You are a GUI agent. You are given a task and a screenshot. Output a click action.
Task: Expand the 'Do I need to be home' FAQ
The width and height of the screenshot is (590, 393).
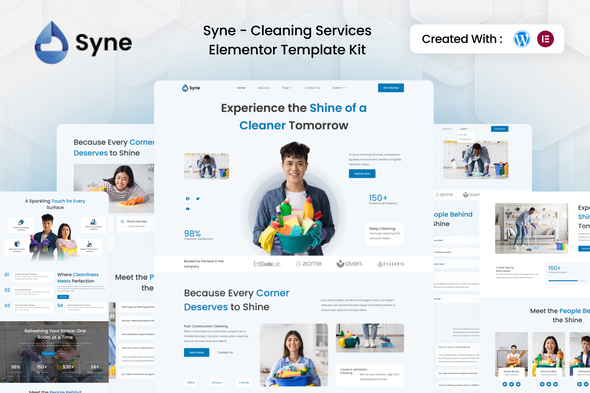(x=137, y=374)
